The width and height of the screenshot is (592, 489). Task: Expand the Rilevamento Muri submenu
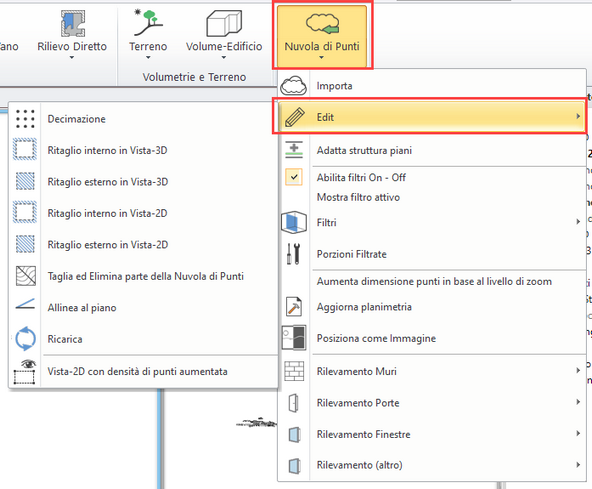(432, 371)
